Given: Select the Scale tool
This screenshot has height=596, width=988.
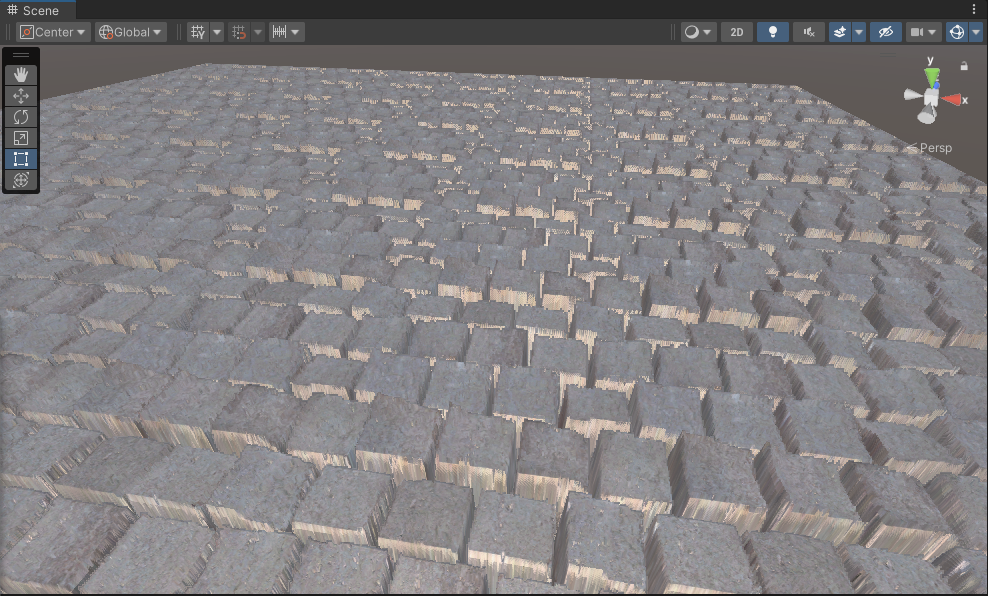Looking at the screenshot, I should coord(21,138).
